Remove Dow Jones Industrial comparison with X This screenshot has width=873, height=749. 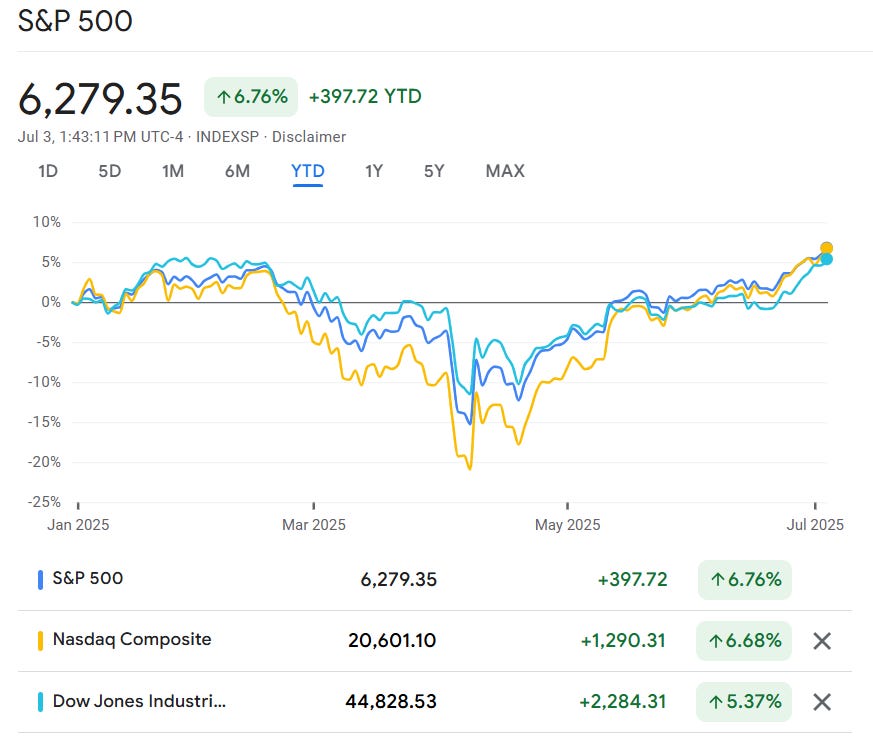822,702
